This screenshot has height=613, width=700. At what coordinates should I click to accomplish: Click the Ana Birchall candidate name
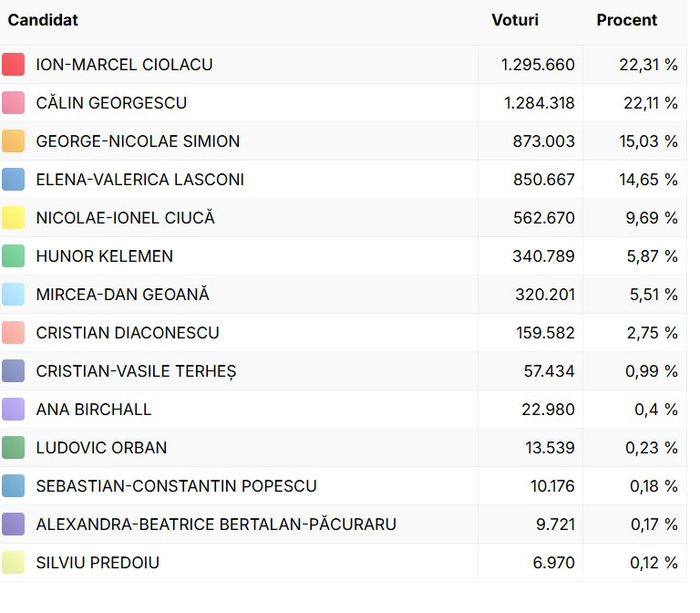94,410
